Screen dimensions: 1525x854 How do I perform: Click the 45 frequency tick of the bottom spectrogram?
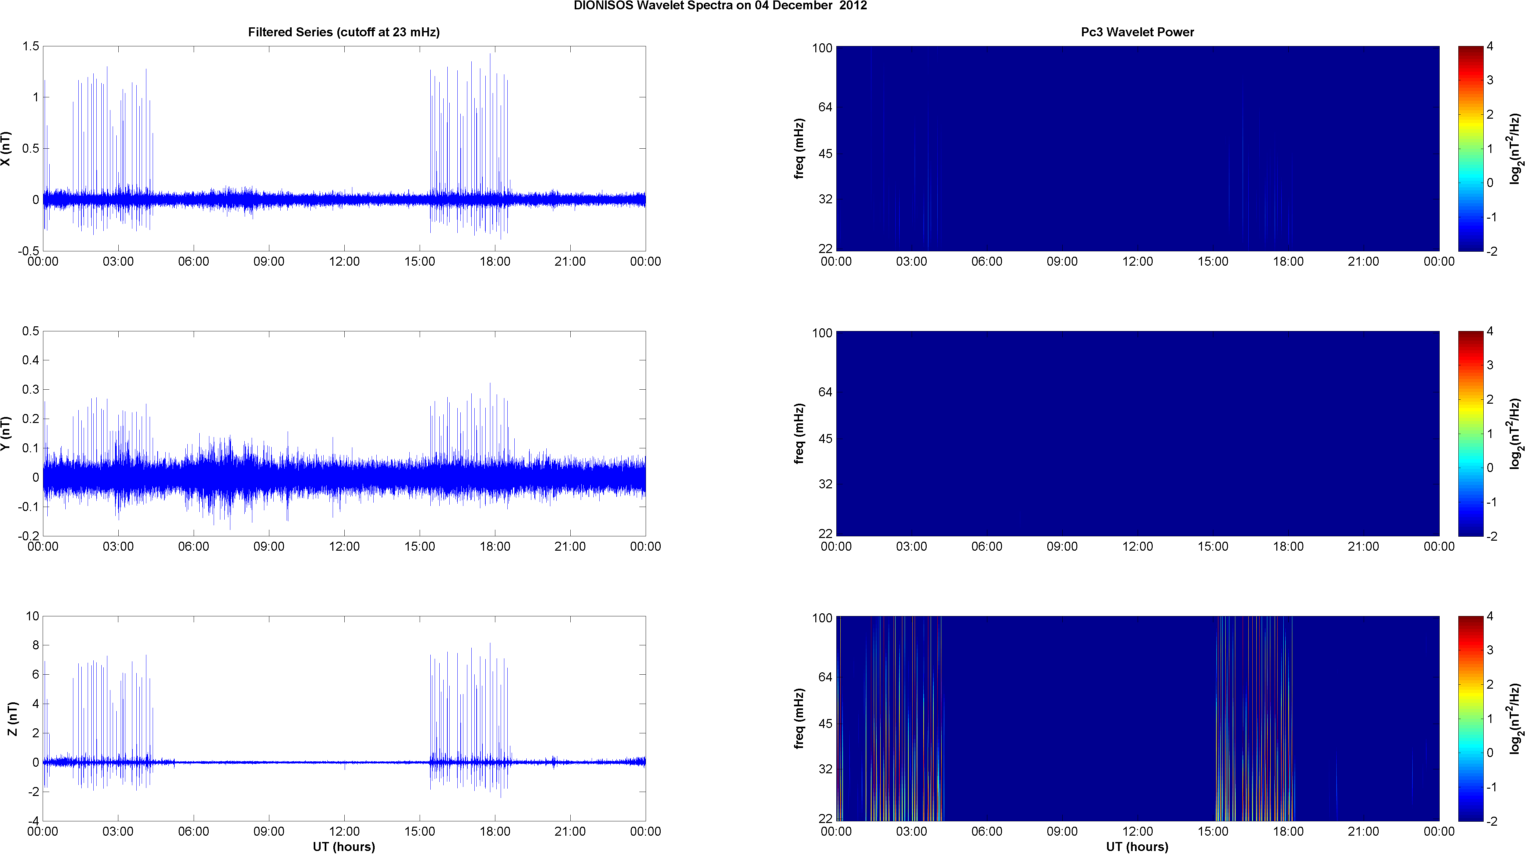pos(826,723)
